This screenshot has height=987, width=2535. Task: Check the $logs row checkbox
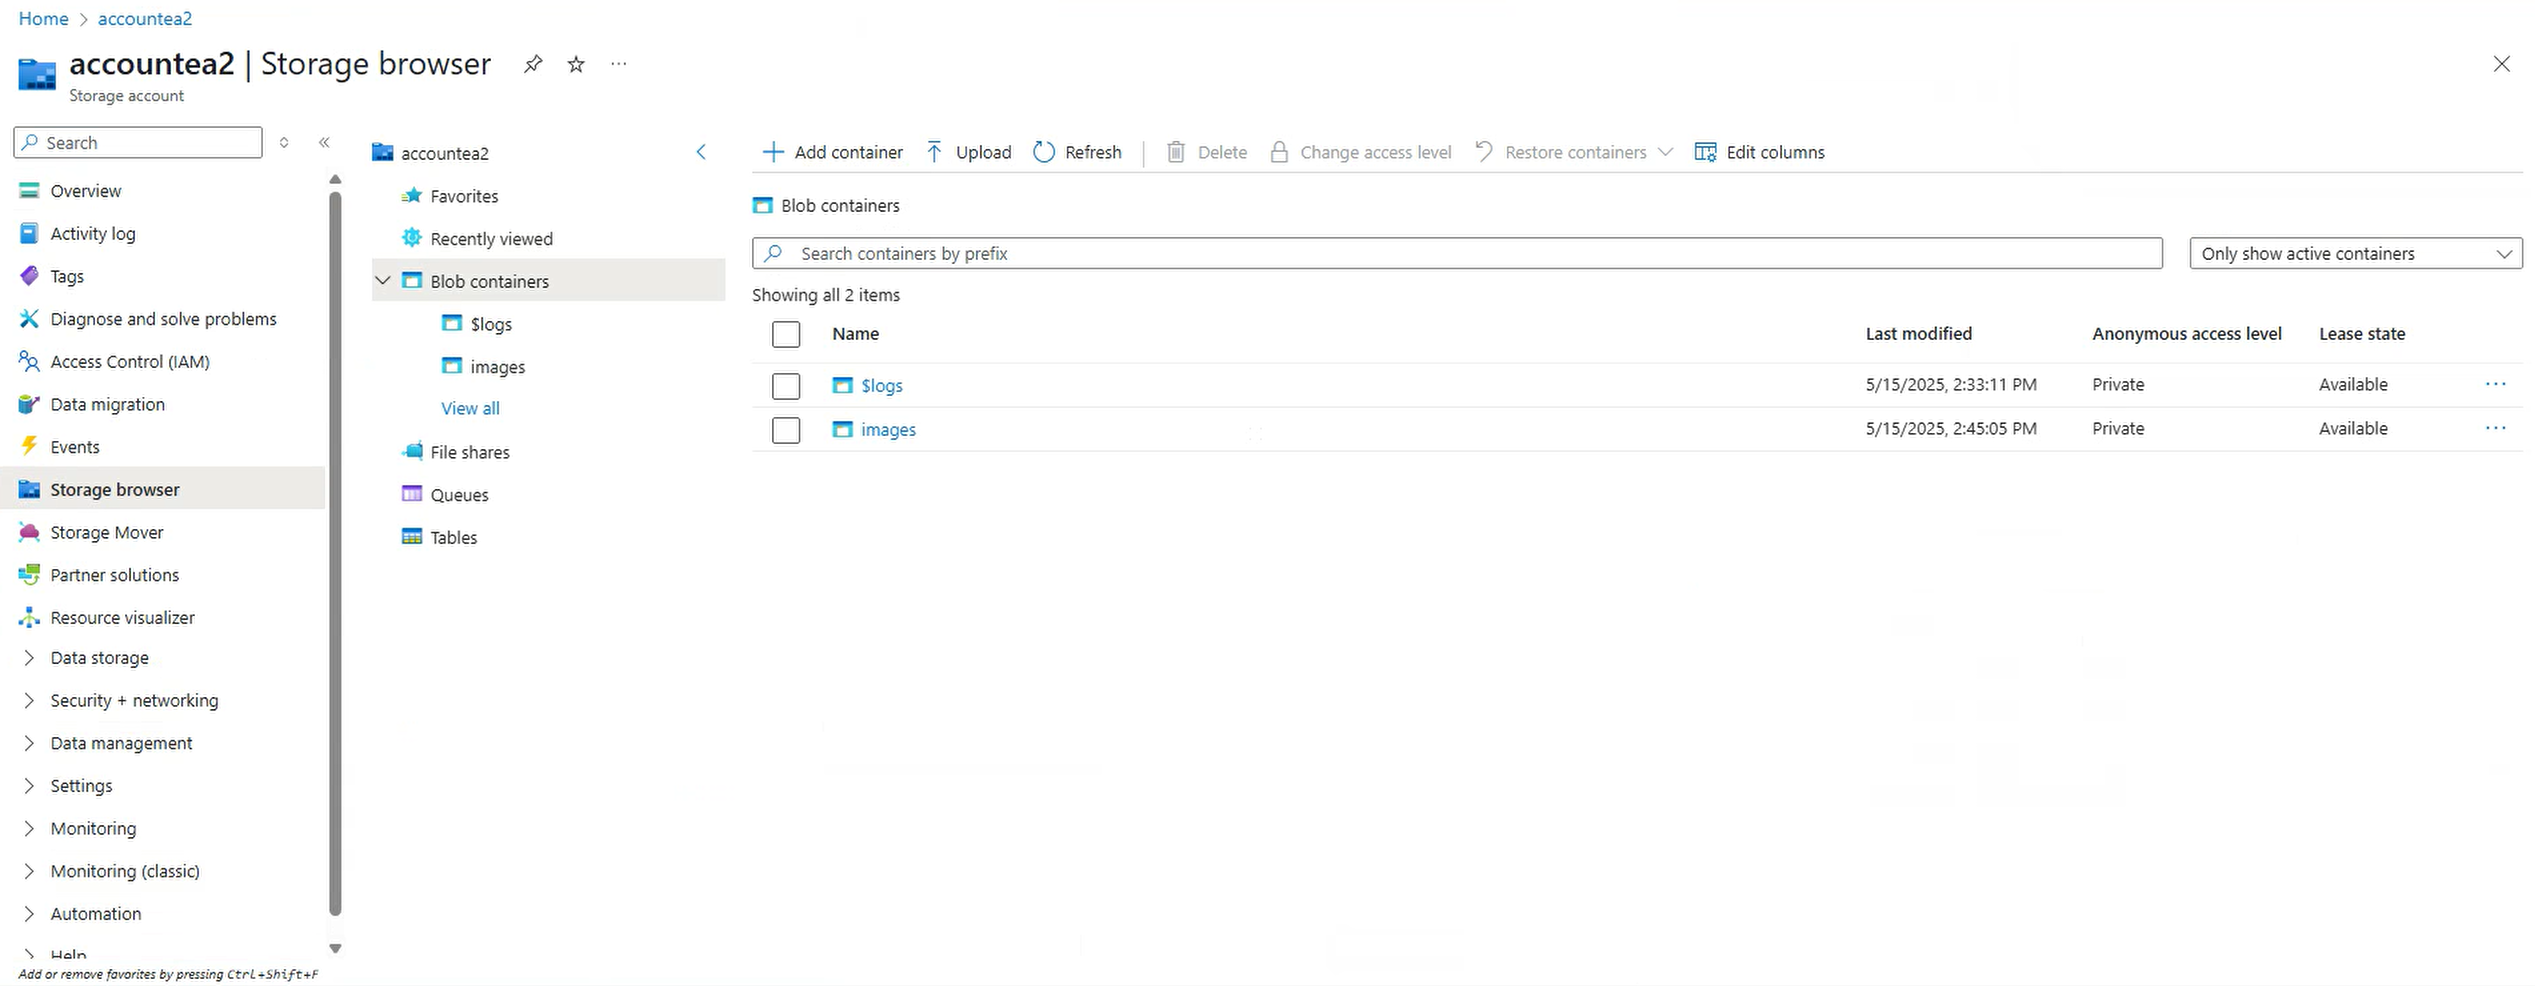coord(786,385)
